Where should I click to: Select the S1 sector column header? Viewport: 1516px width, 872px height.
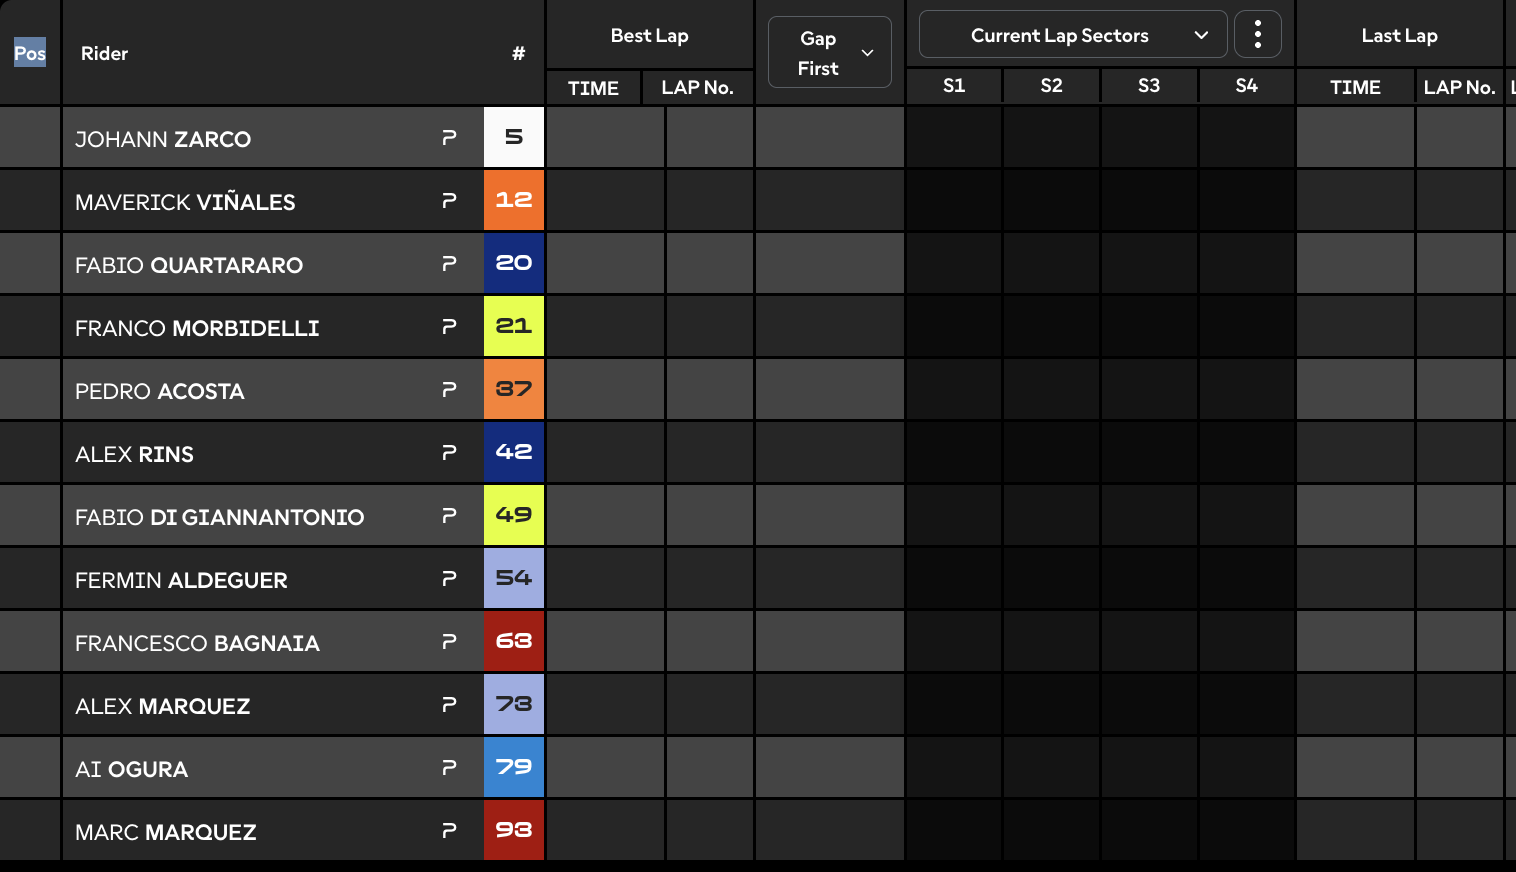coord(954,86)
